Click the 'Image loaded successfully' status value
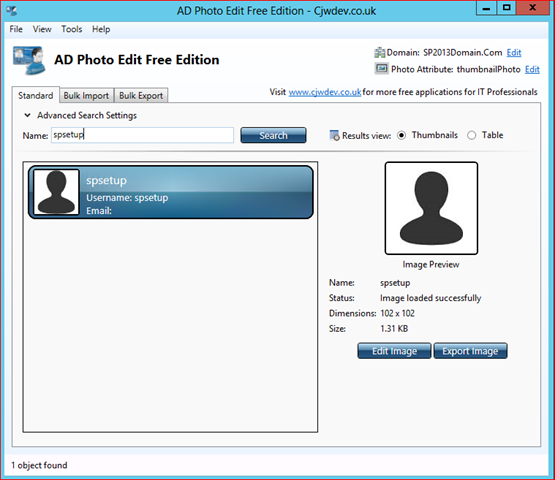 (x=430, y=298)
